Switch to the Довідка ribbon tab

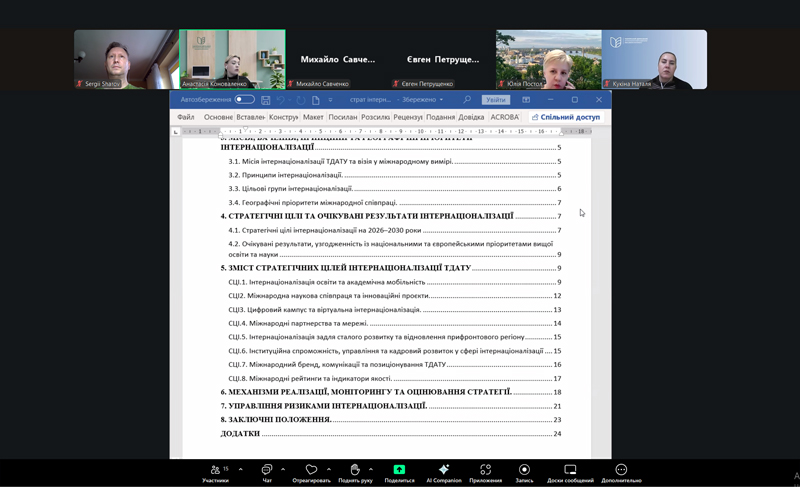pos(471,117)
